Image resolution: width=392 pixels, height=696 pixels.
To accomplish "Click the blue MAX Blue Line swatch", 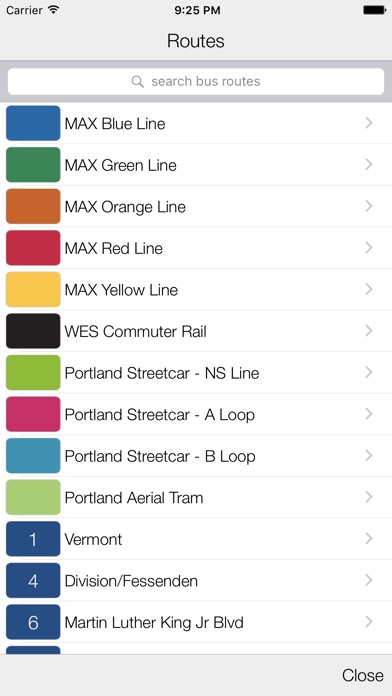I will click(x=33, y=123).
